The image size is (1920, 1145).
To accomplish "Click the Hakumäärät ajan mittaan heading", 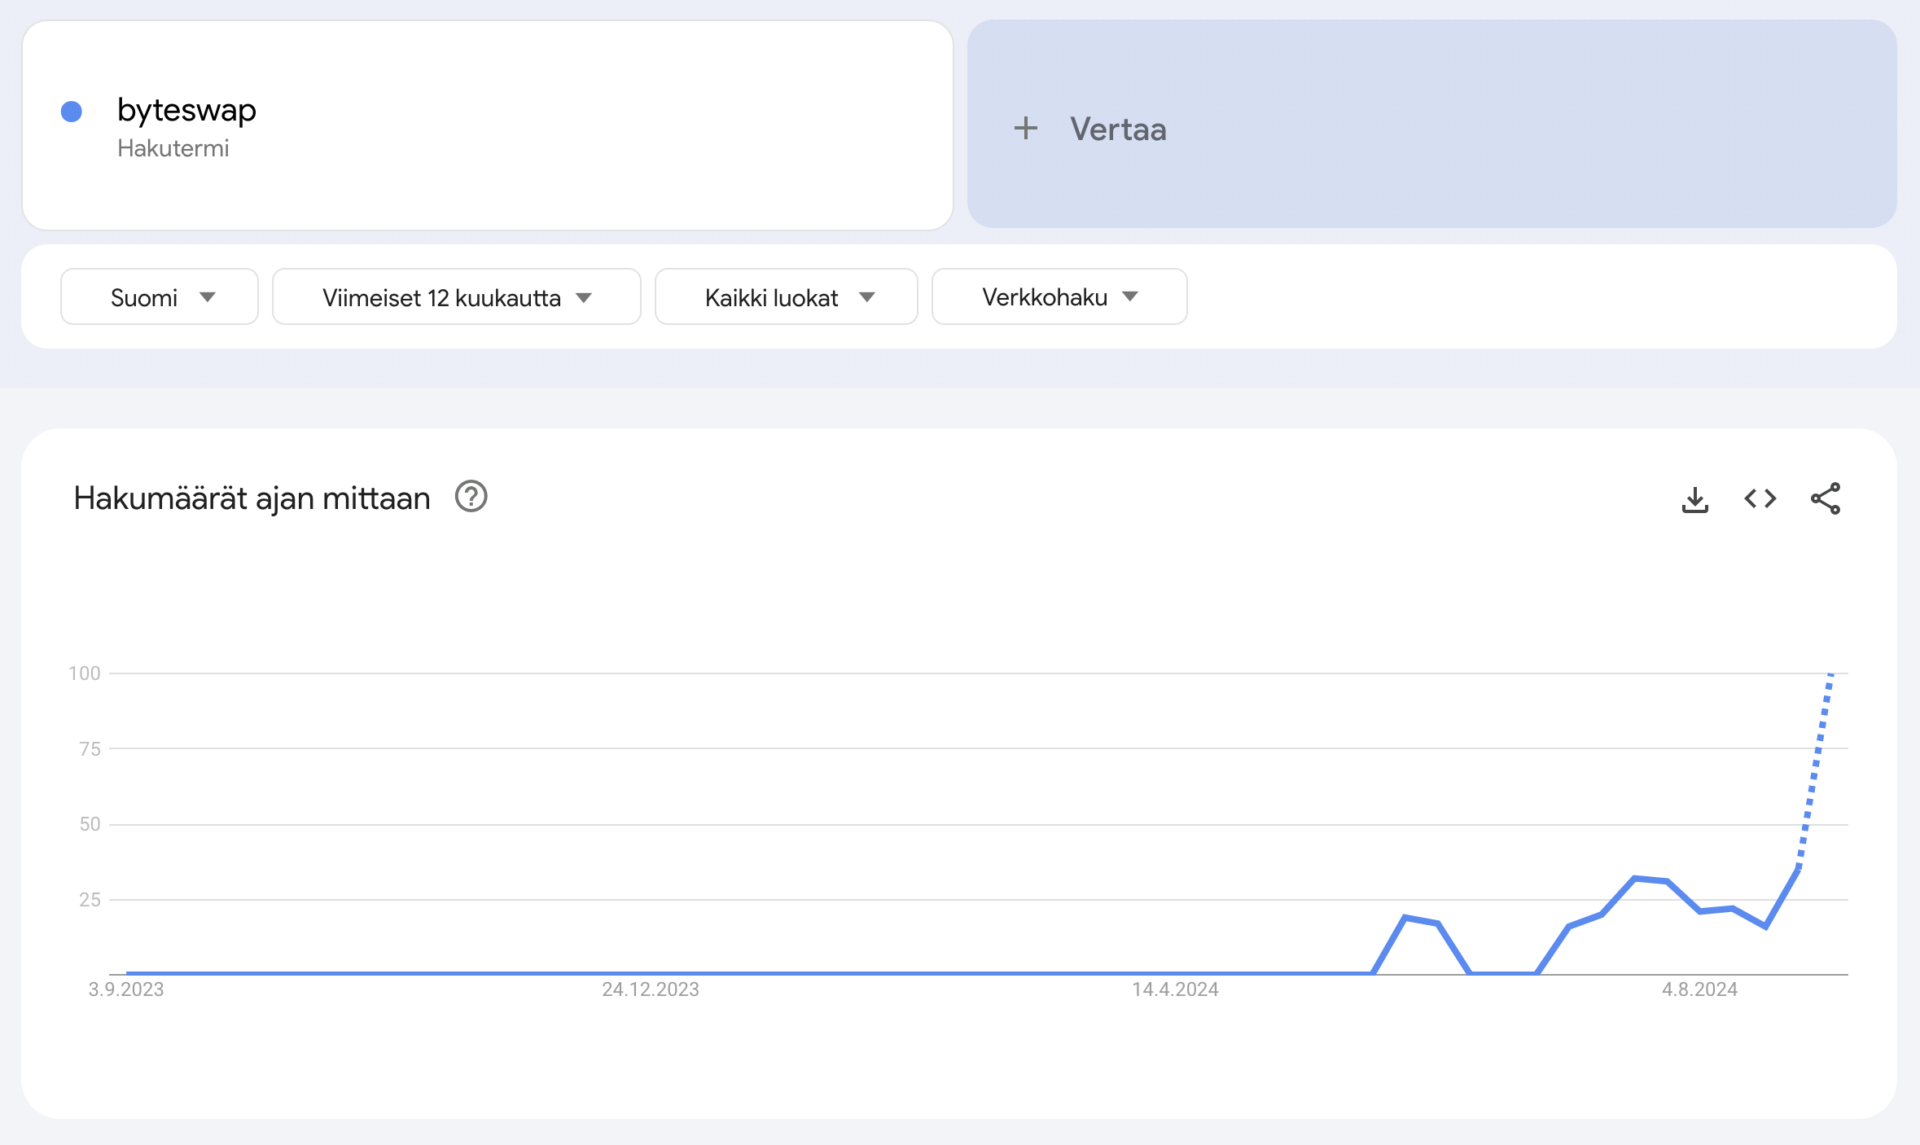I will (251, 497).
